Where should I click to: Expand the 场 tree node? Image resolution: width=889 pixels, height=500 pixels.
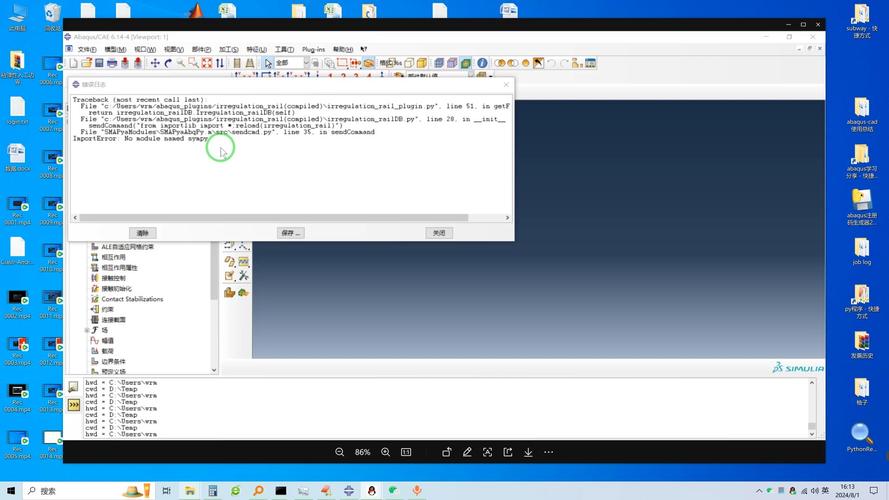click(87, 330)
